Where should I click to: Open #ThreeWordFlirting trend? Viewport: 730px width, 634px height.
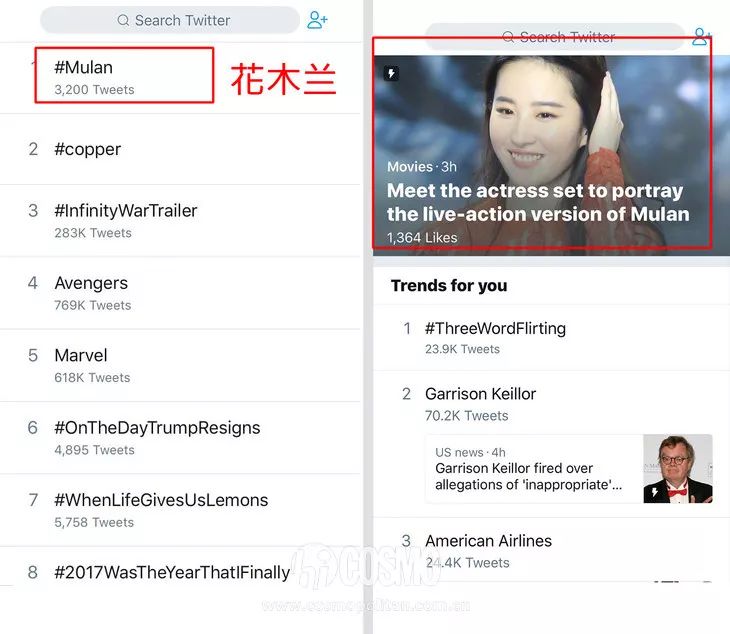[551, 338]
